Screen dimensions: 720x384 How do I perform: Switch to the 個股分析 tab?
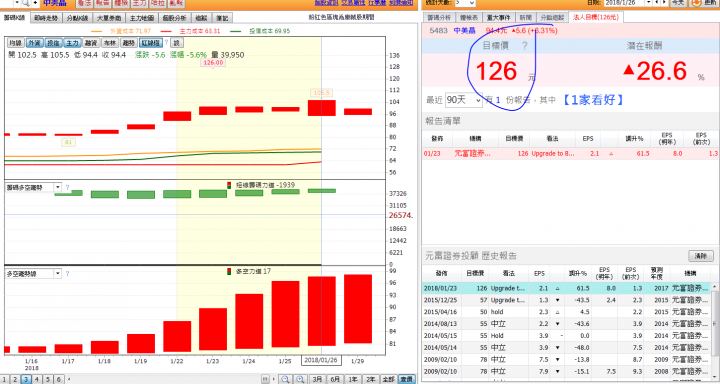coord(174,18)
